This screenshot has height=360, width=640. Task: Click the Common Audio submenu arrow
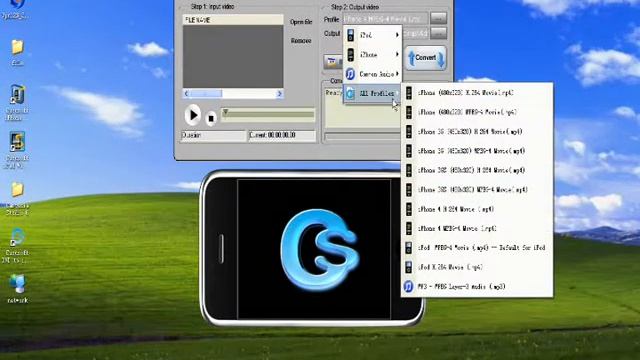pos(397,74)
